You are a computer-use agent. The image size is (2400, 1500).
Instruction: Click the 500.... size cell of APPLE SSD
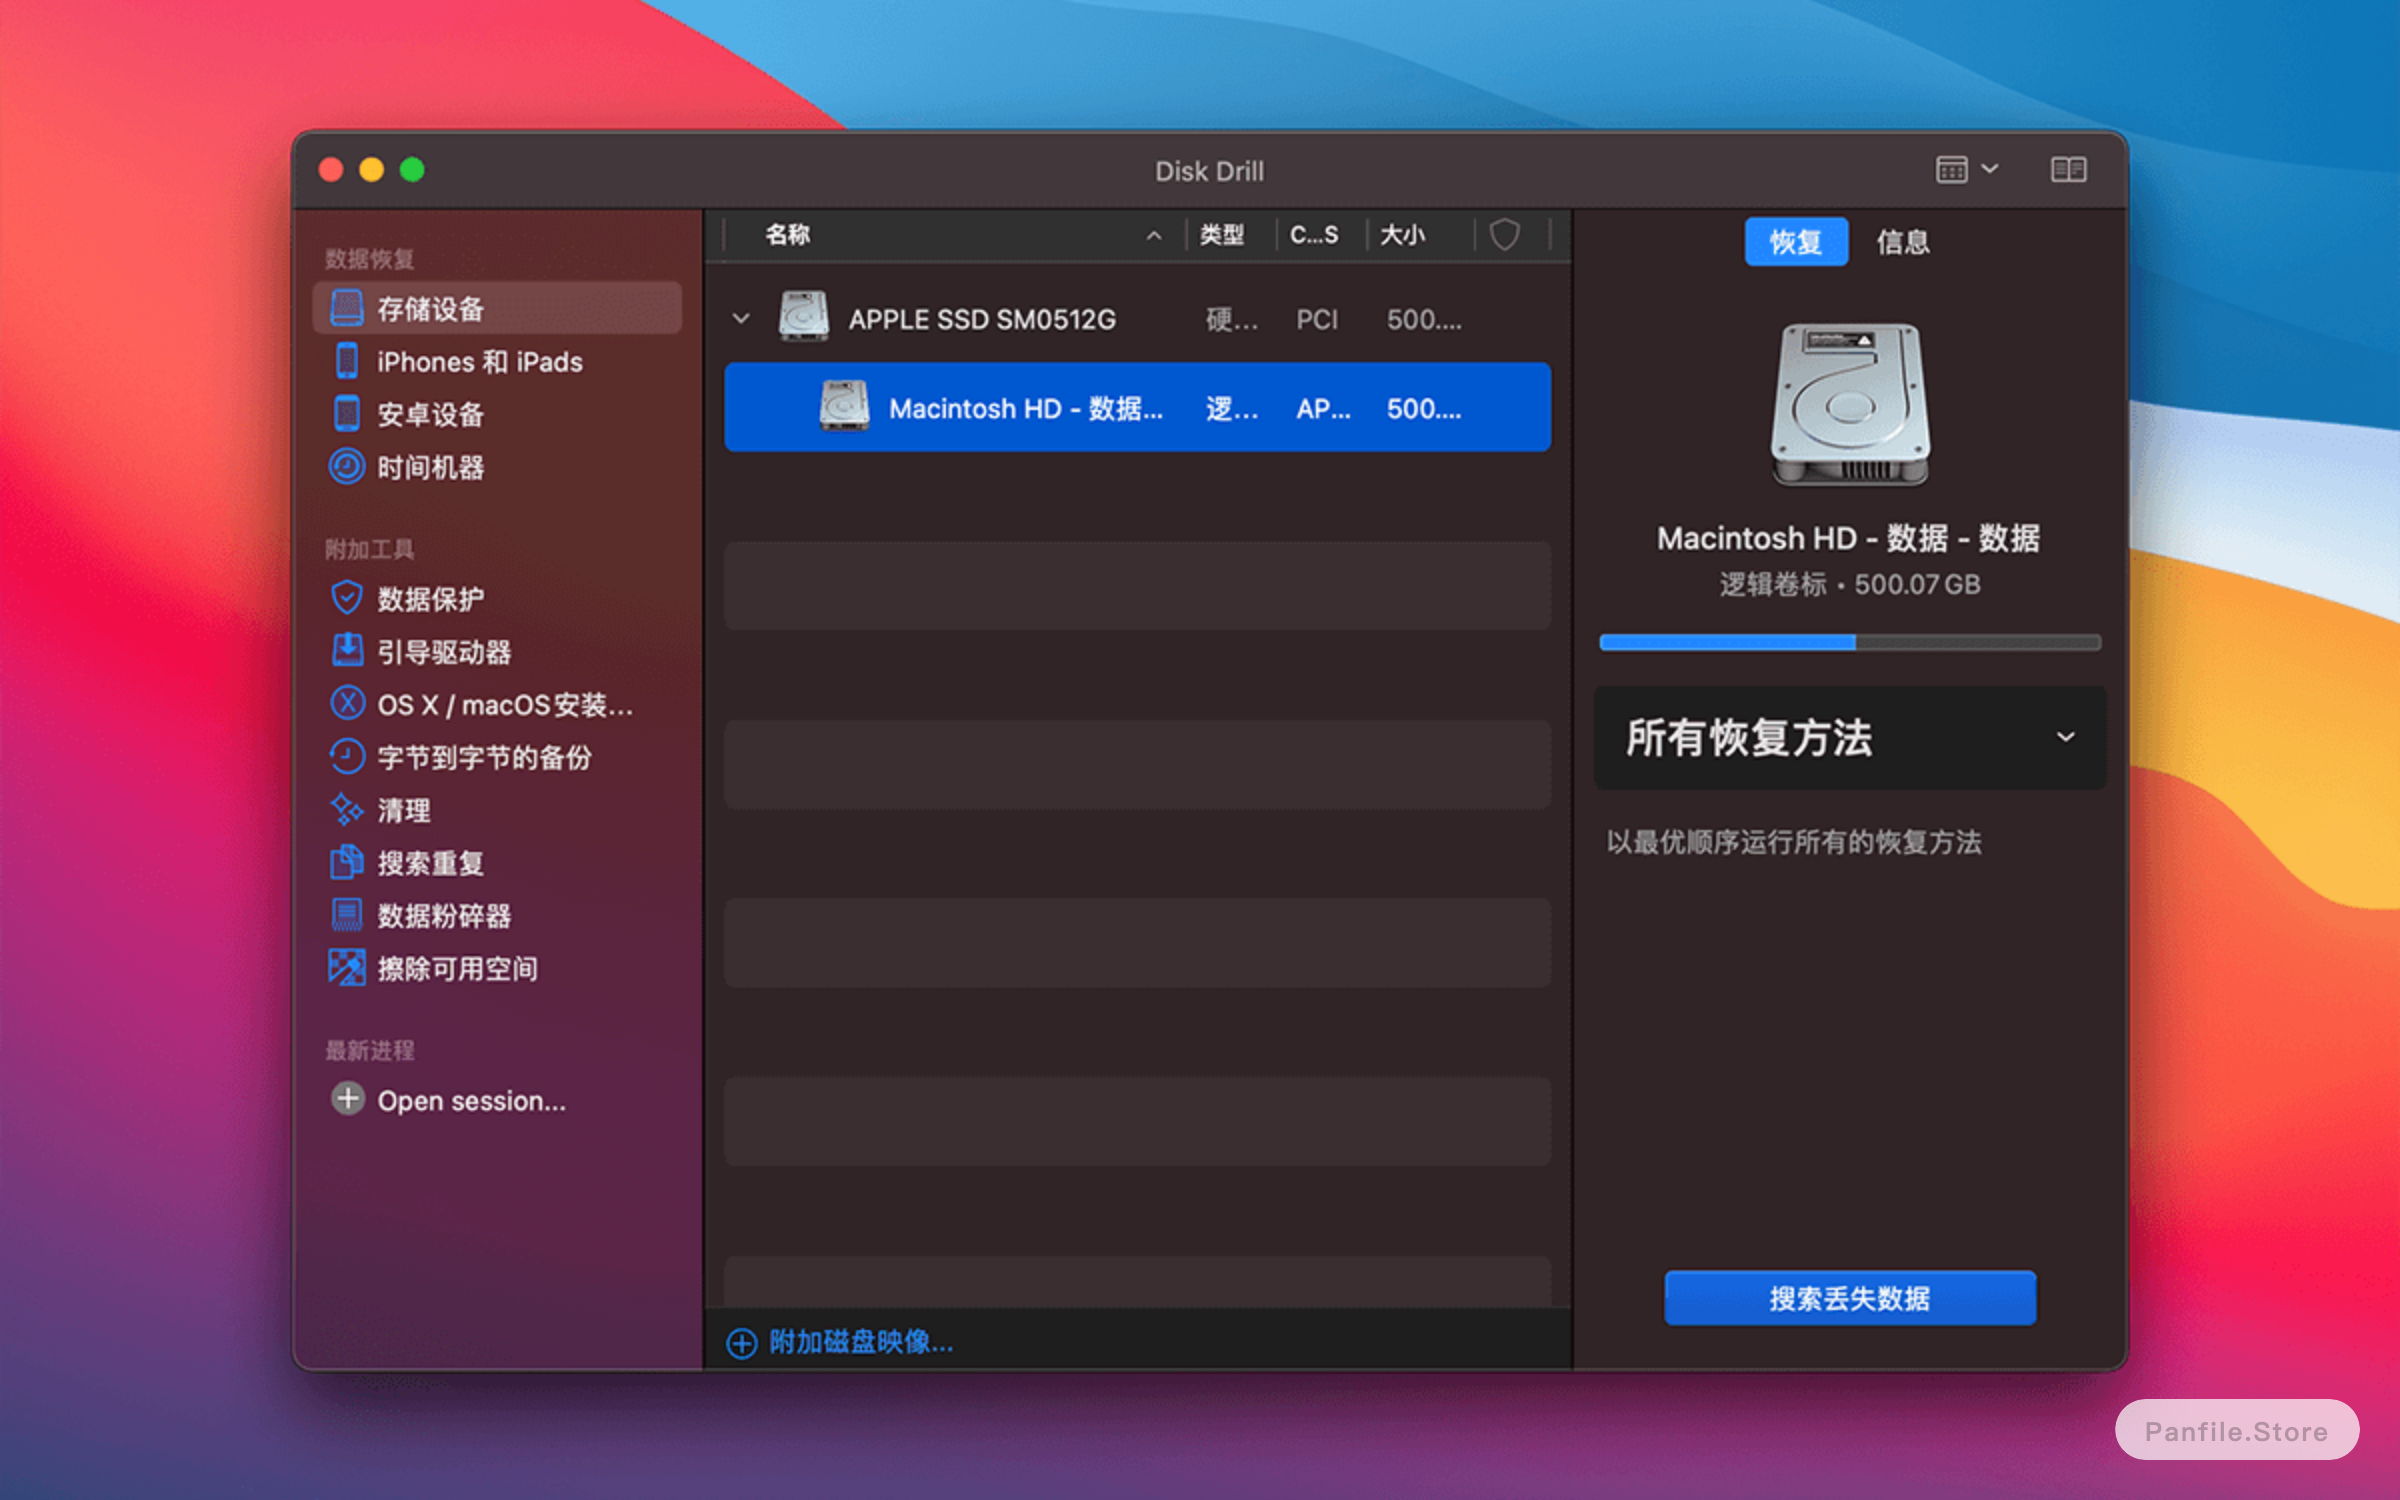coord(1424,320)
